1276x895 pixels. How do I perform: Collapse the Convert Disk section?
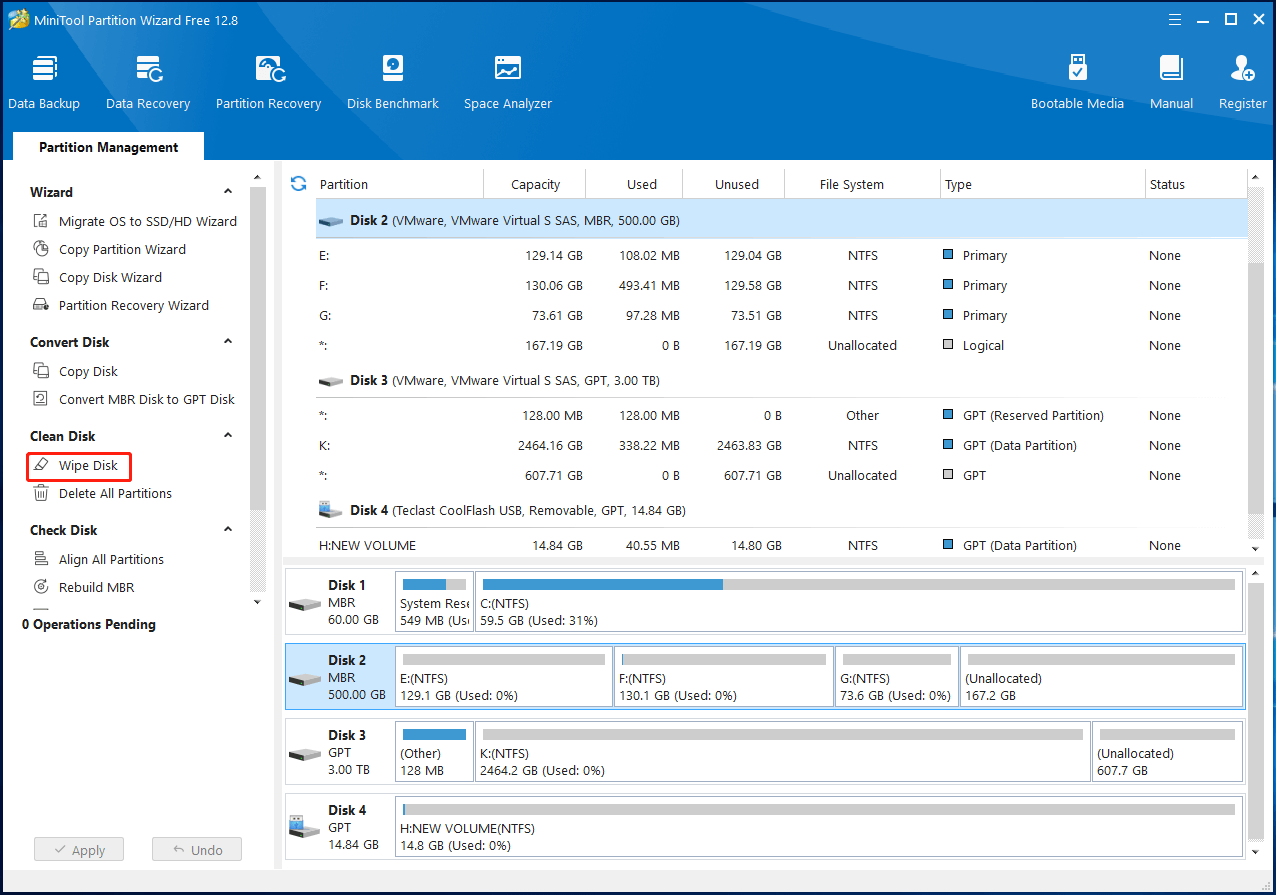click(228, 342)
